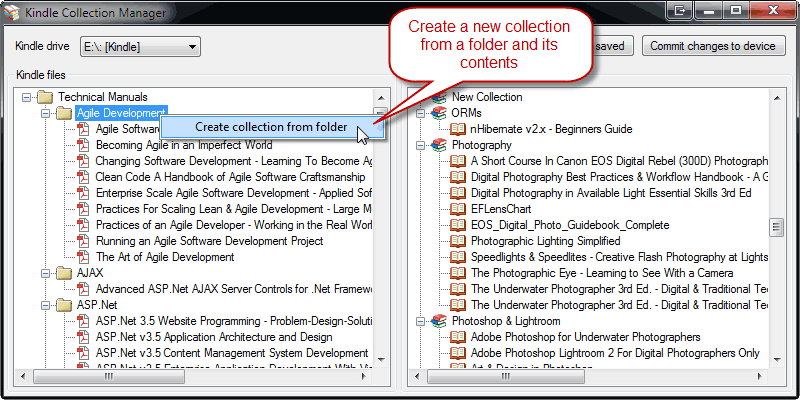The height and width of the screenshot is (400, 800).
Task: Click the Photoshop & Lightroom collection books icon
Action: [439, 321]
